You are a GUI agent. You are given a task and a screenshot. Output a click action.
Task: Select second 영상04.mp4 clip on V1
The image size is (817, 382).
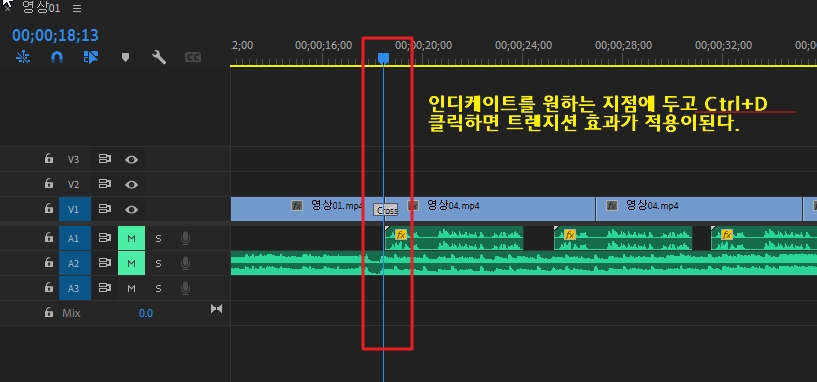click(699, 209)
